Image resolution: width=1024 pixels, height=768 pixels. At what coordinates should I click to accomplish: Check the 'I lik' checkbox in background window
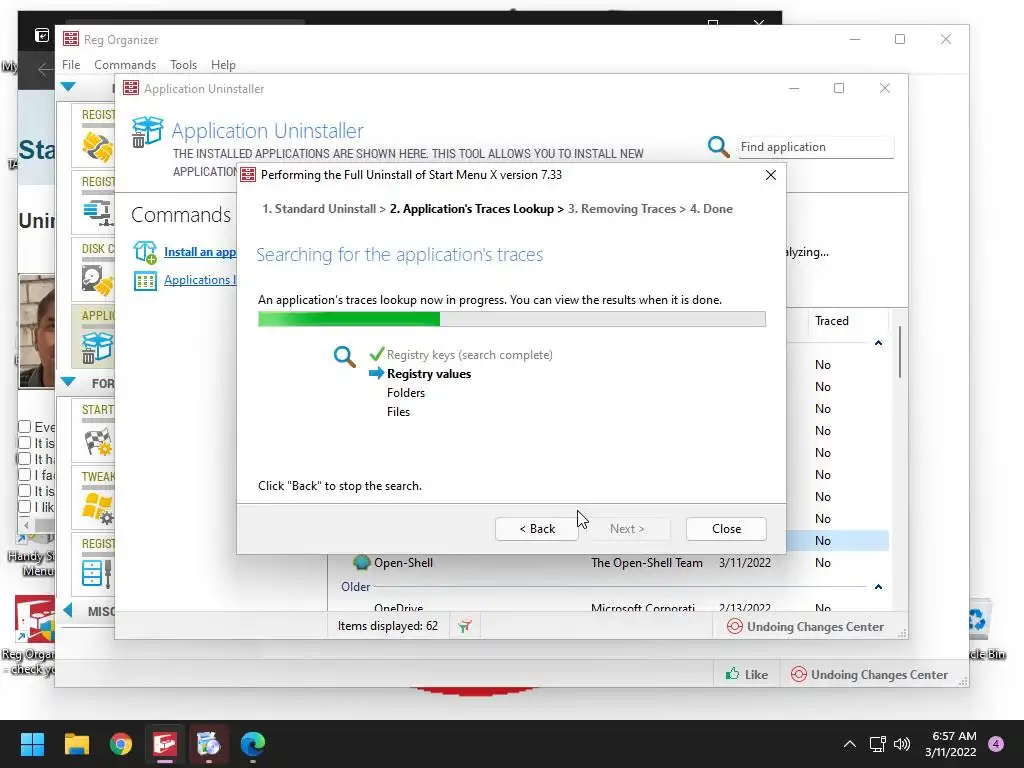[x=25, y=507]
